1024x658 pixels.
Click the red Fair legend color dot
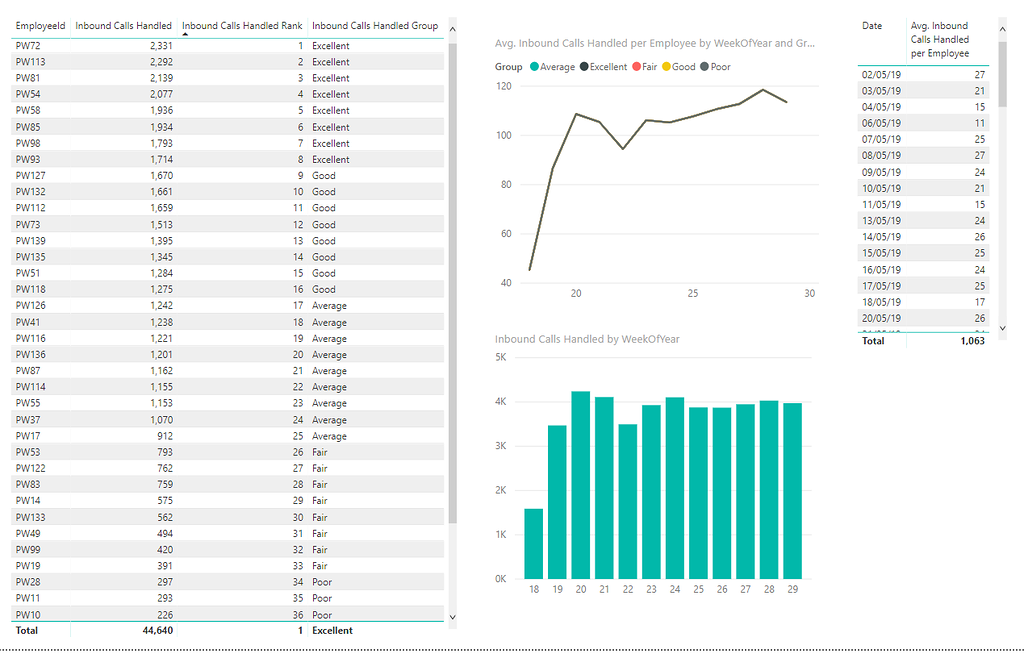[x=637, y=66]
